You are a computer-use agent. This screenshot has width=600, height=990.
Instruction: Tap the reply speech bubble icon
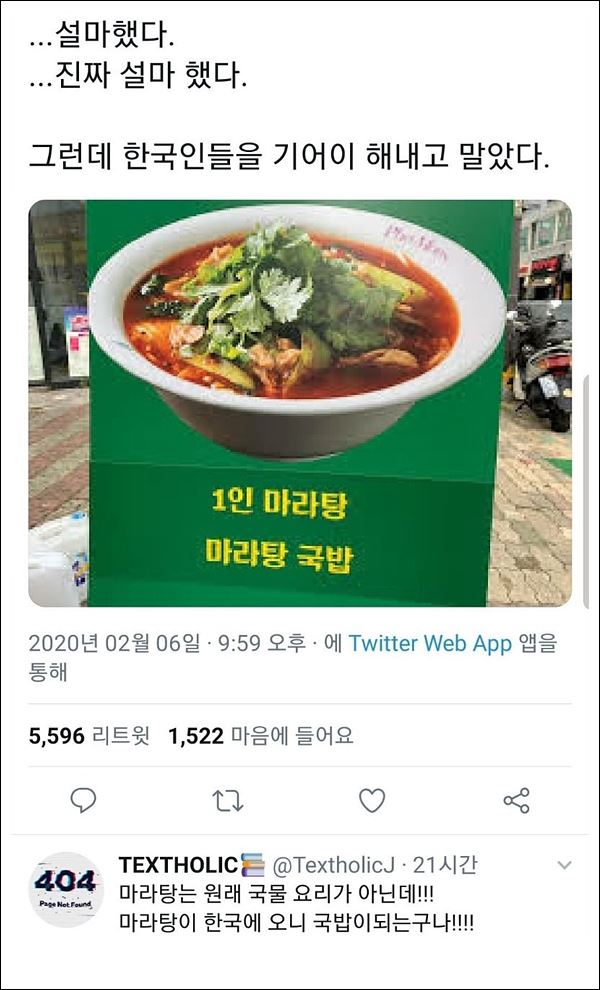(83, 801)
